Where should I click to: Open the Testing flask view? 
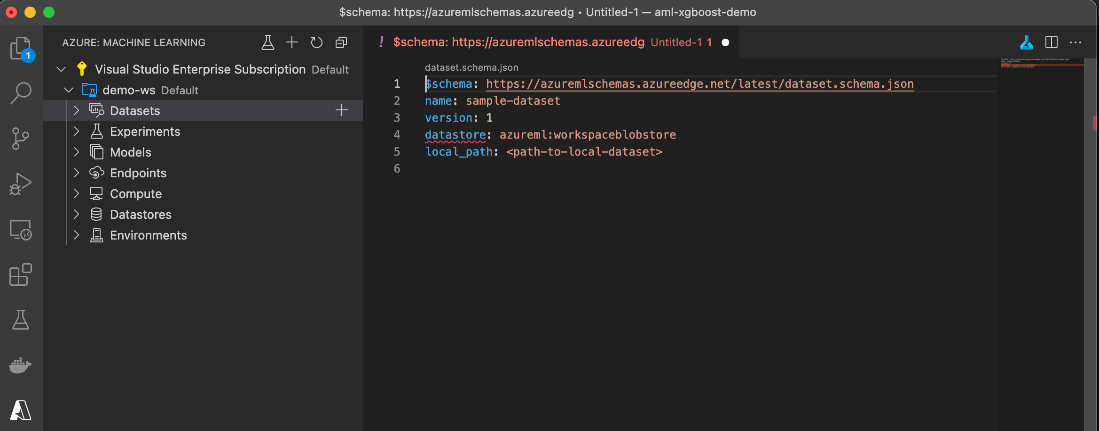[21, 320]
